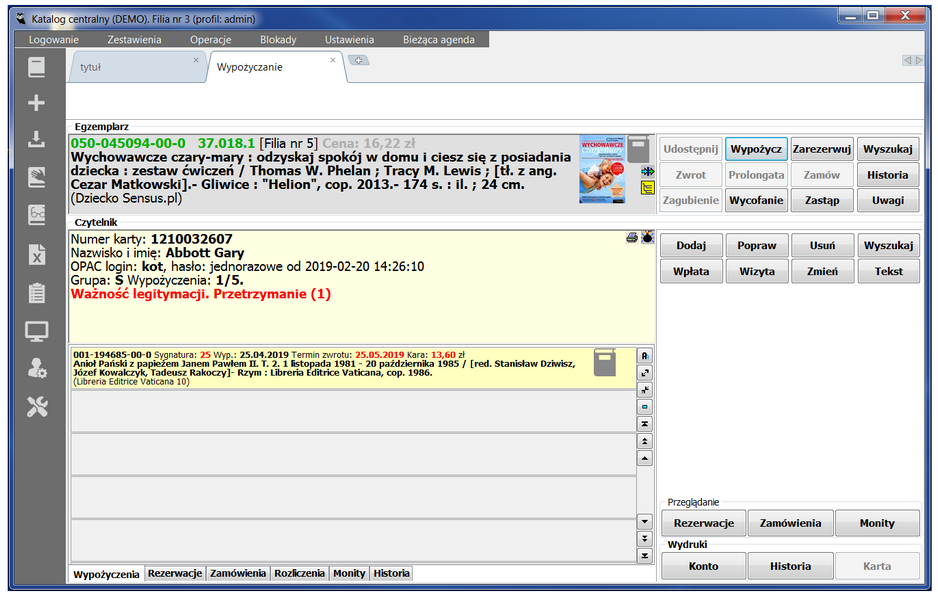This screenshot has width=938, height=596.
Task: Click the monitor icon in left sidebar
Action: point(37,330)
